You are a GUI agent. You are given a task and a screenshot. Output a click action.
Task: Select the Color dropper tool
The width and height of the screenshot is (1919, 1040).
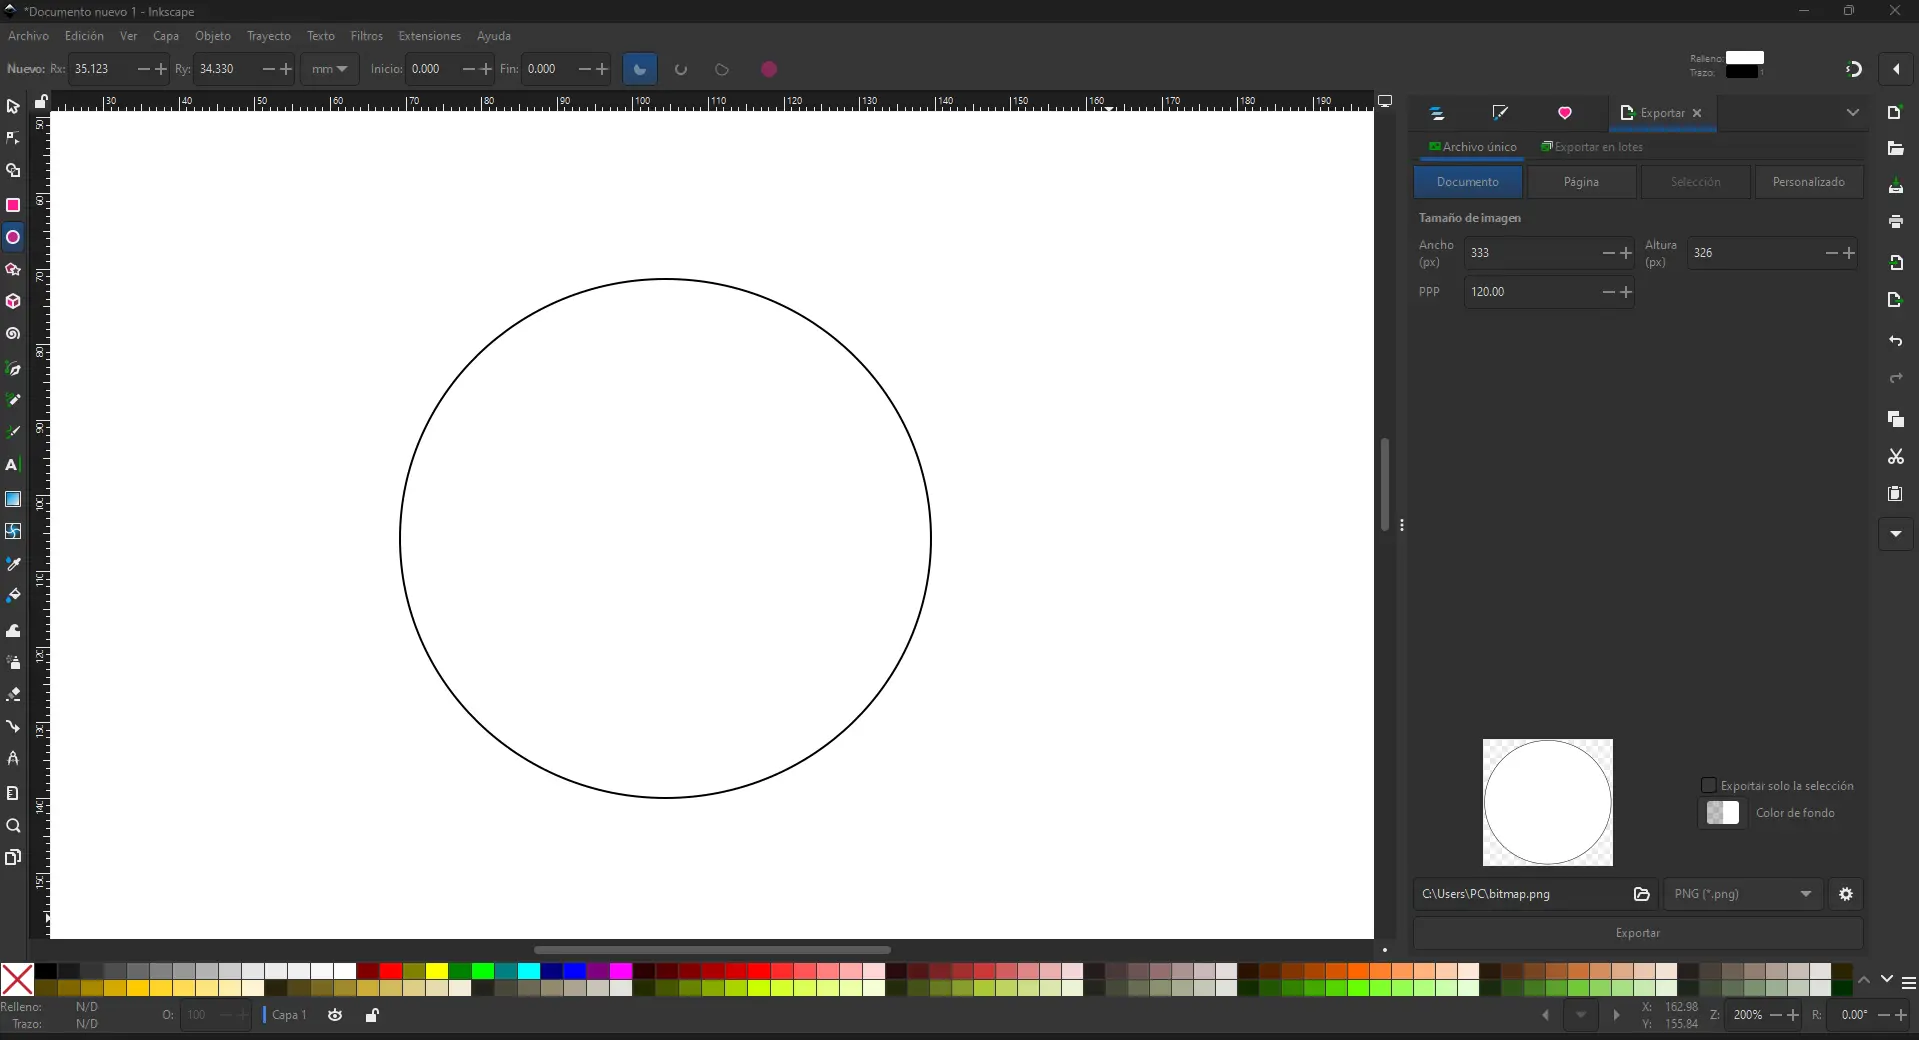(13, 564)
